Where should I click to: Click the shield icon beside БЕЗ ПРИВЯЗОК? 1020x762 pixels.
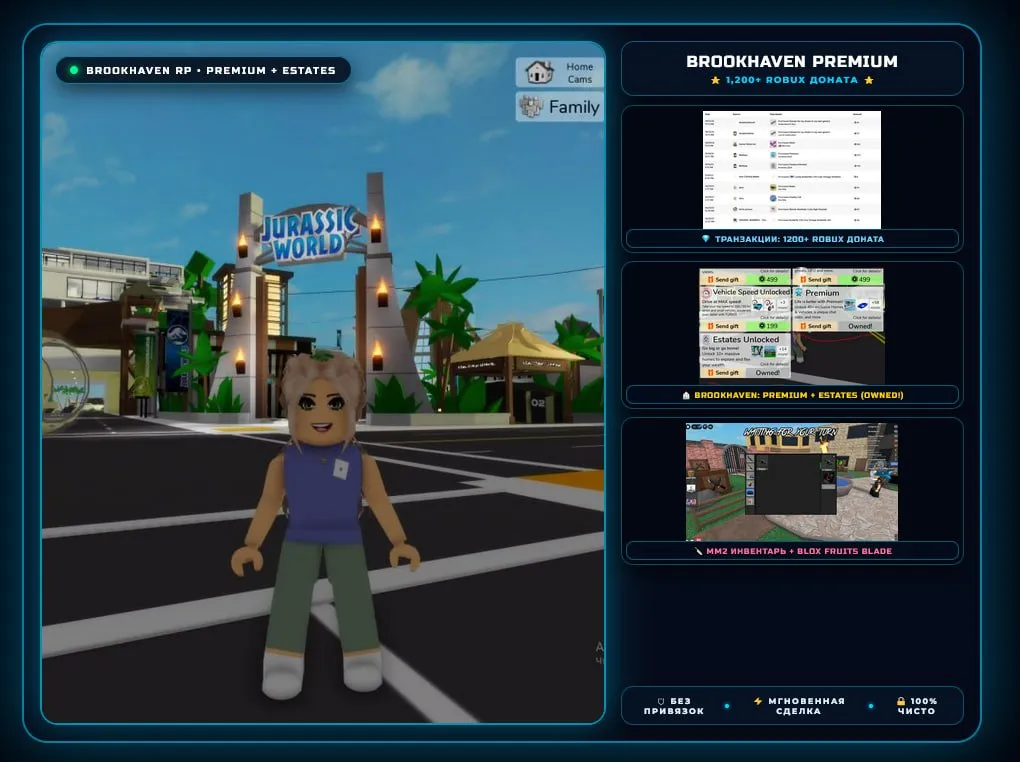tap(661, 701)
